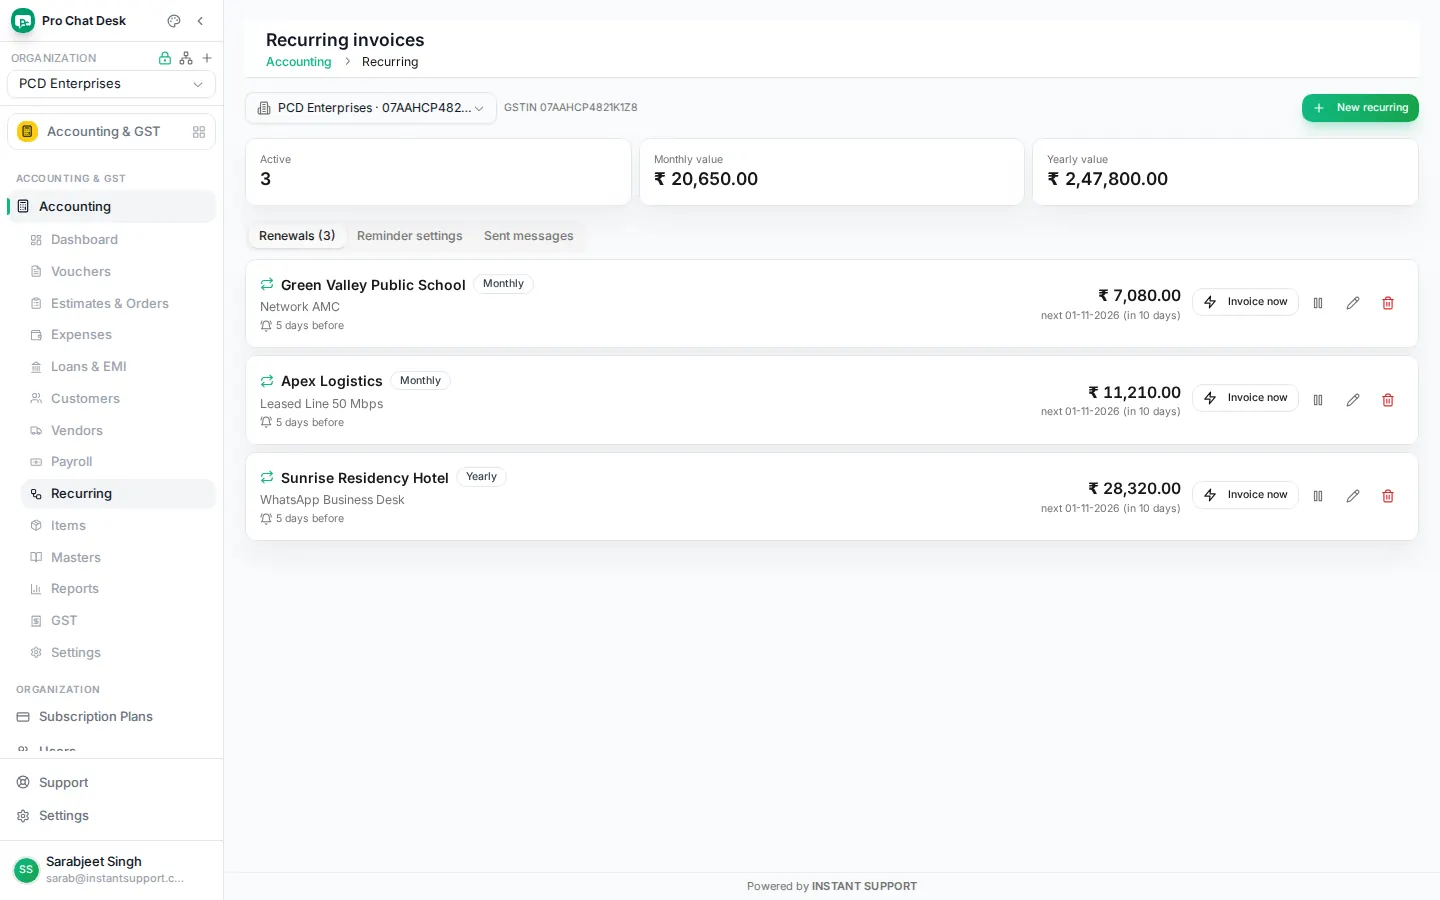This screenshot has height=900, width=1440.
Task: Invoice now for Sunrise Residency Hotel
Action: coord(1245,495)
